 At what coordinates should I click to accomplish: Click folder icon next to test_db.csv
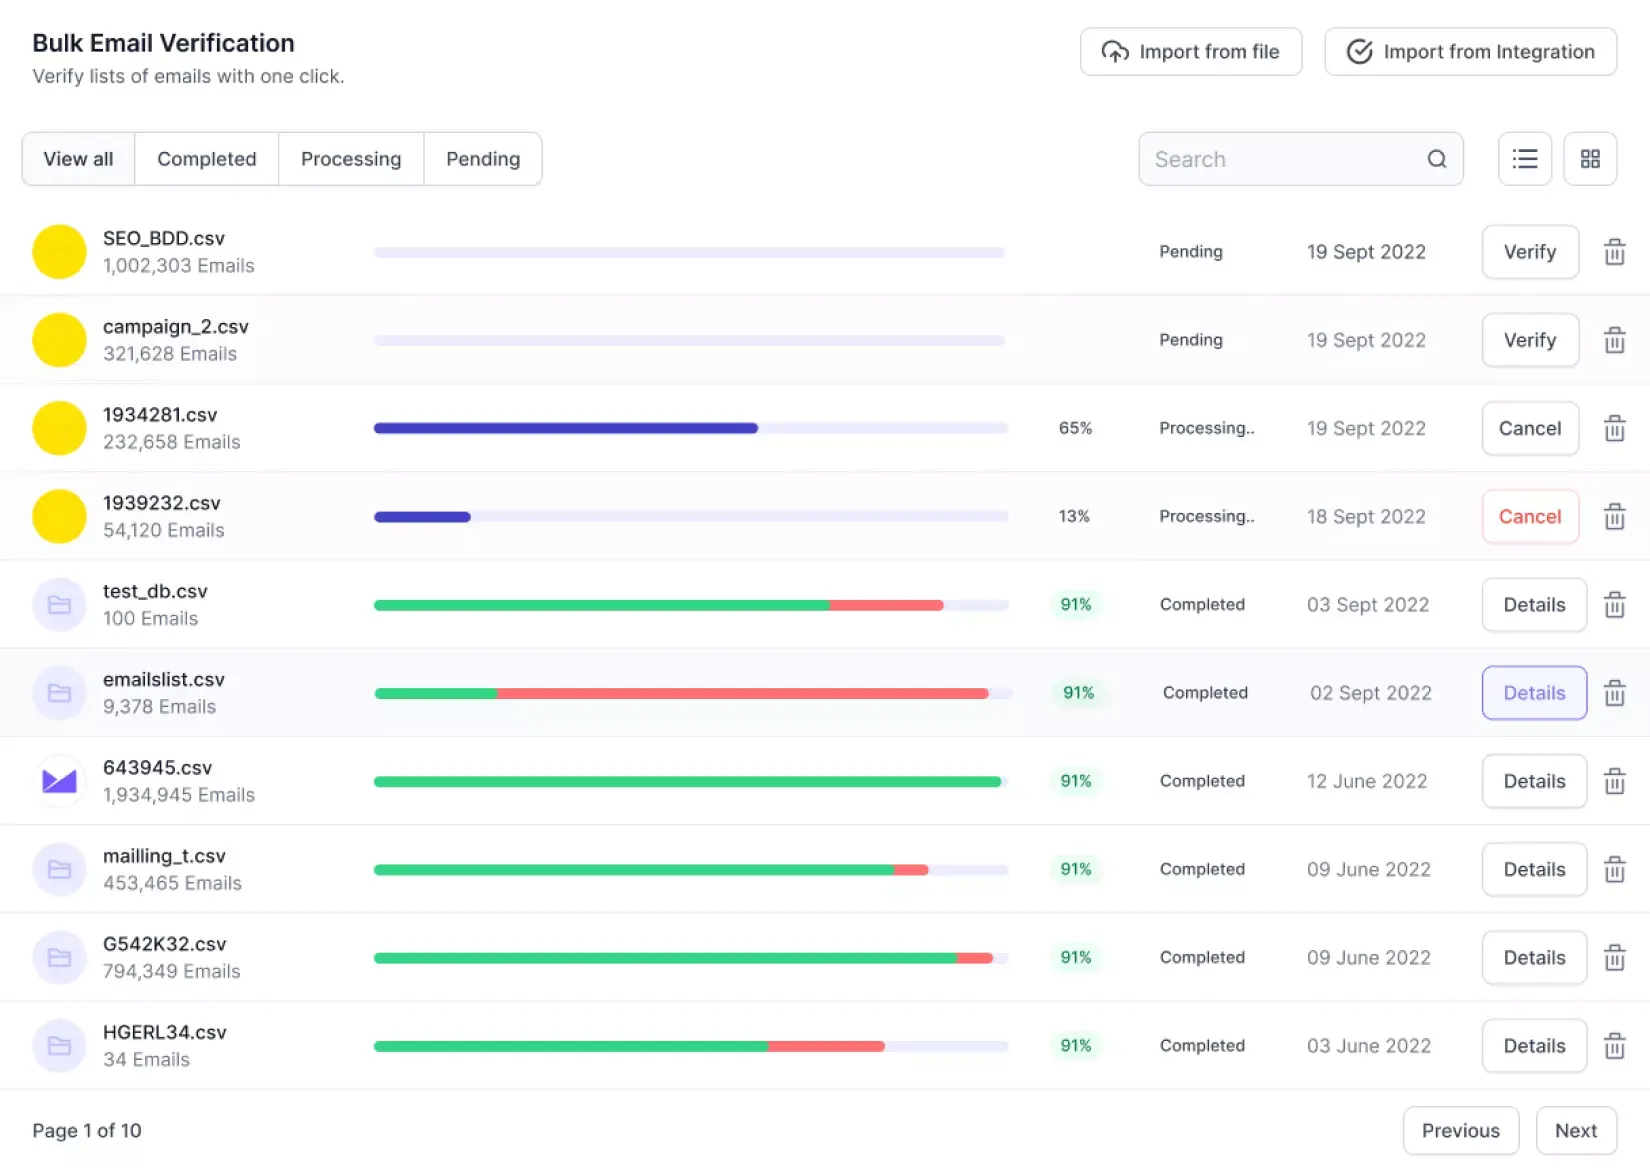tap(59, 605)
